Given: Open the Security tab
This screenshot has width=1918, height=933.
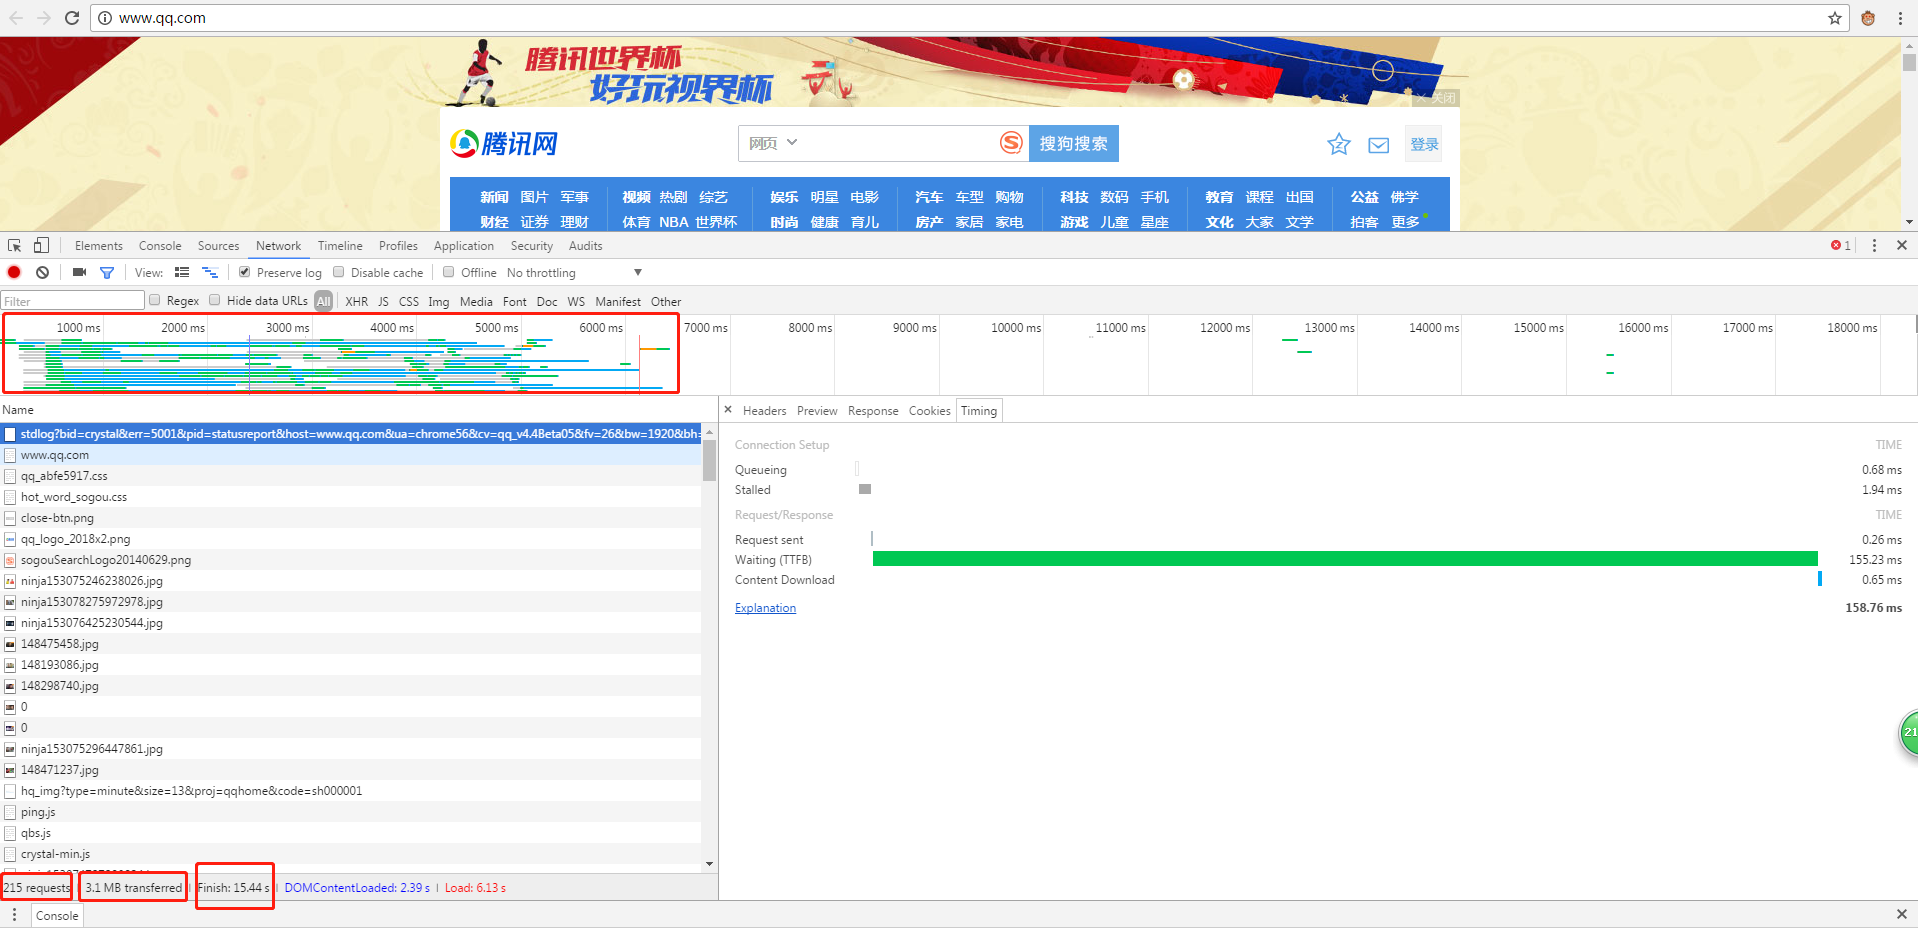Looking at the screenshot, I should [531, 245].
